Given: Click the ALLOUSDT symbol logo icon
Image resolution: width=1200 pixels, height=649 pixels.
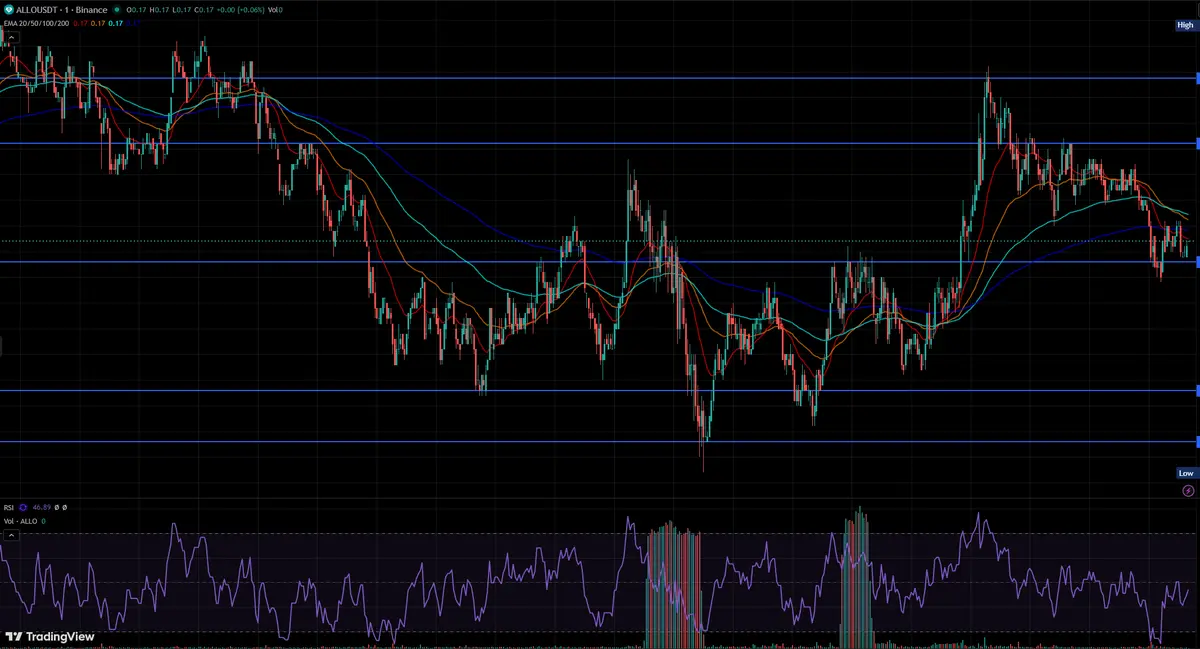Looking at the screenshot, I should pyautogui.click(x=10, y=10).
